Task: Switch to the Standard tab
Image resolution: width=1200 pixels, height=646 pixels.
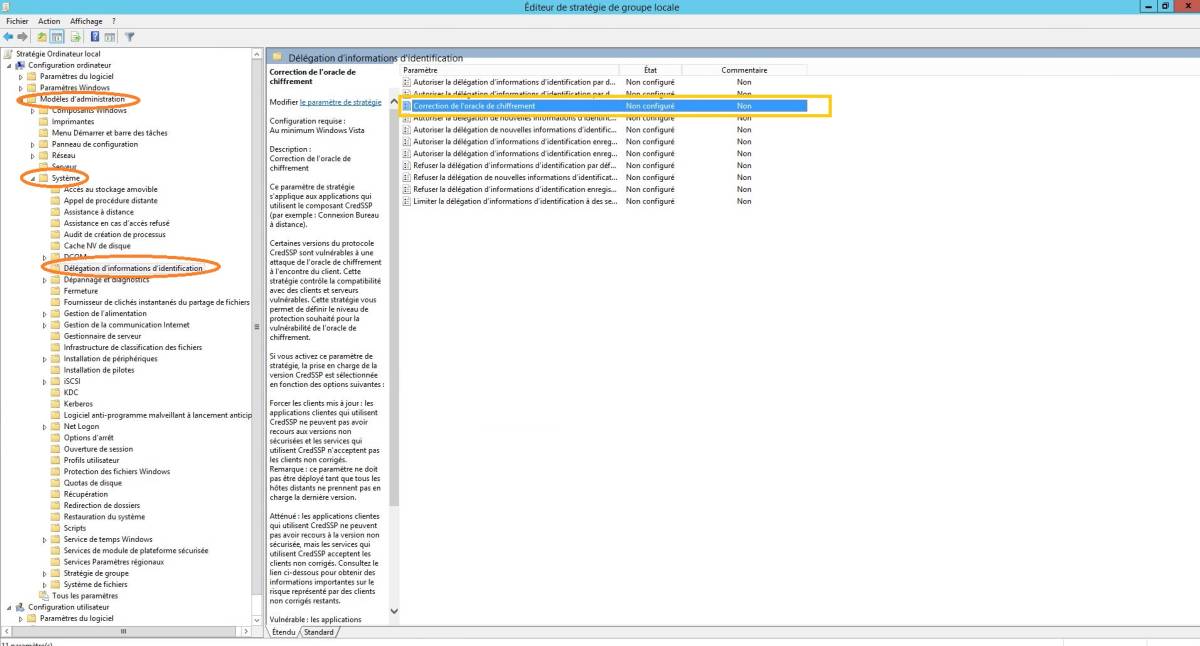Action: pyautogui.click(x=319, y=632)
